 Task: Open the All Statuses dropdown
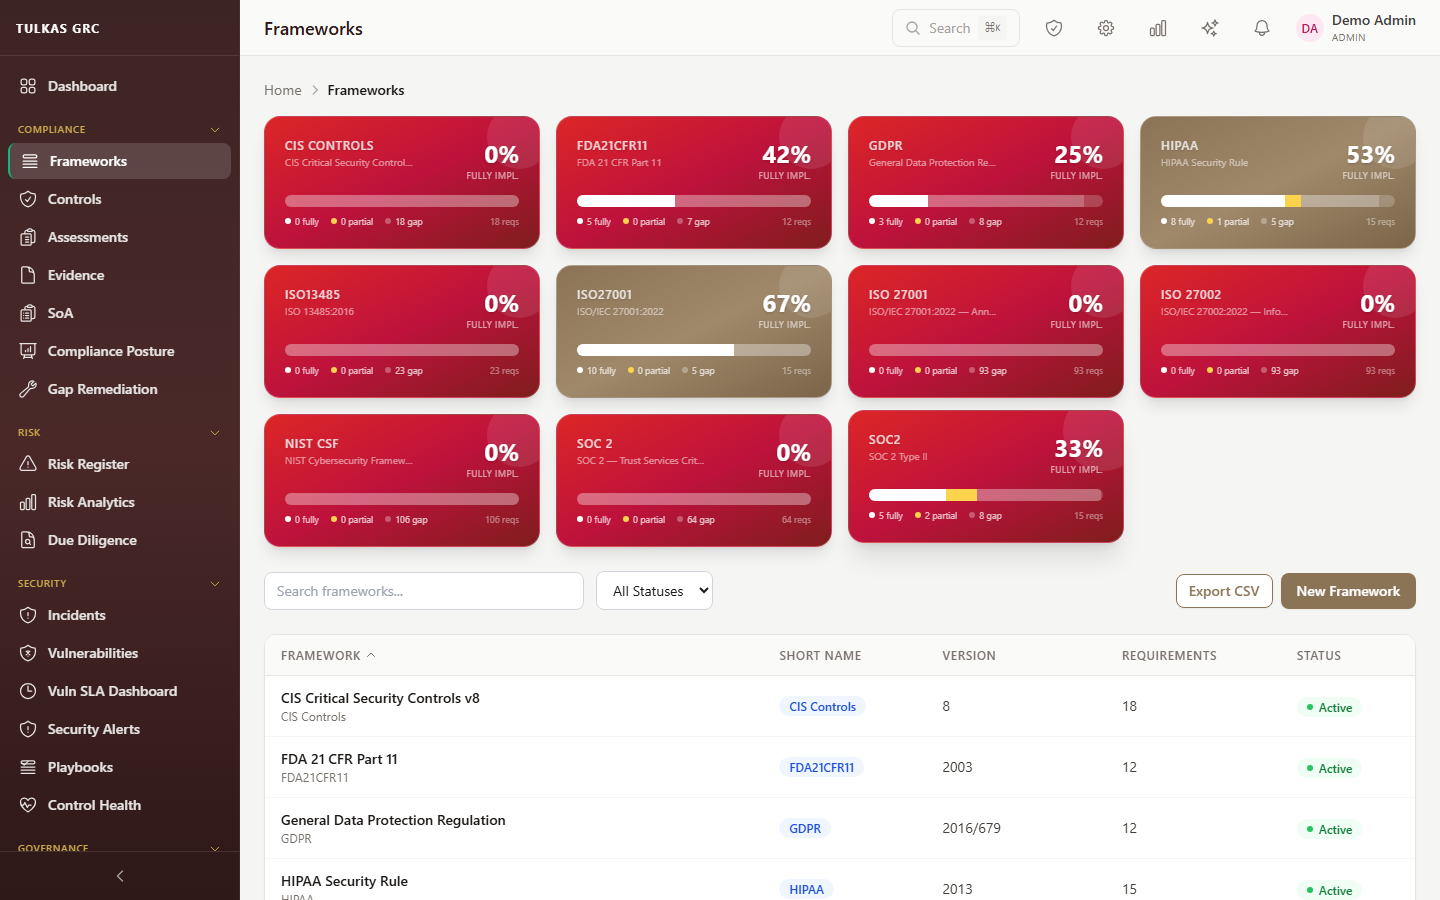click(x=654, y=591)
